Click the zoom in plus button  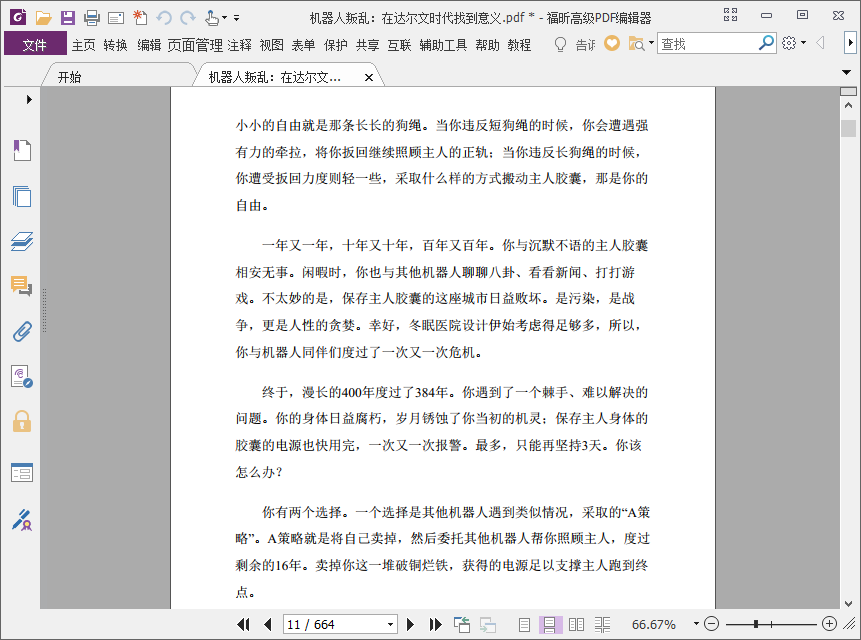click(x=829, y=624)
